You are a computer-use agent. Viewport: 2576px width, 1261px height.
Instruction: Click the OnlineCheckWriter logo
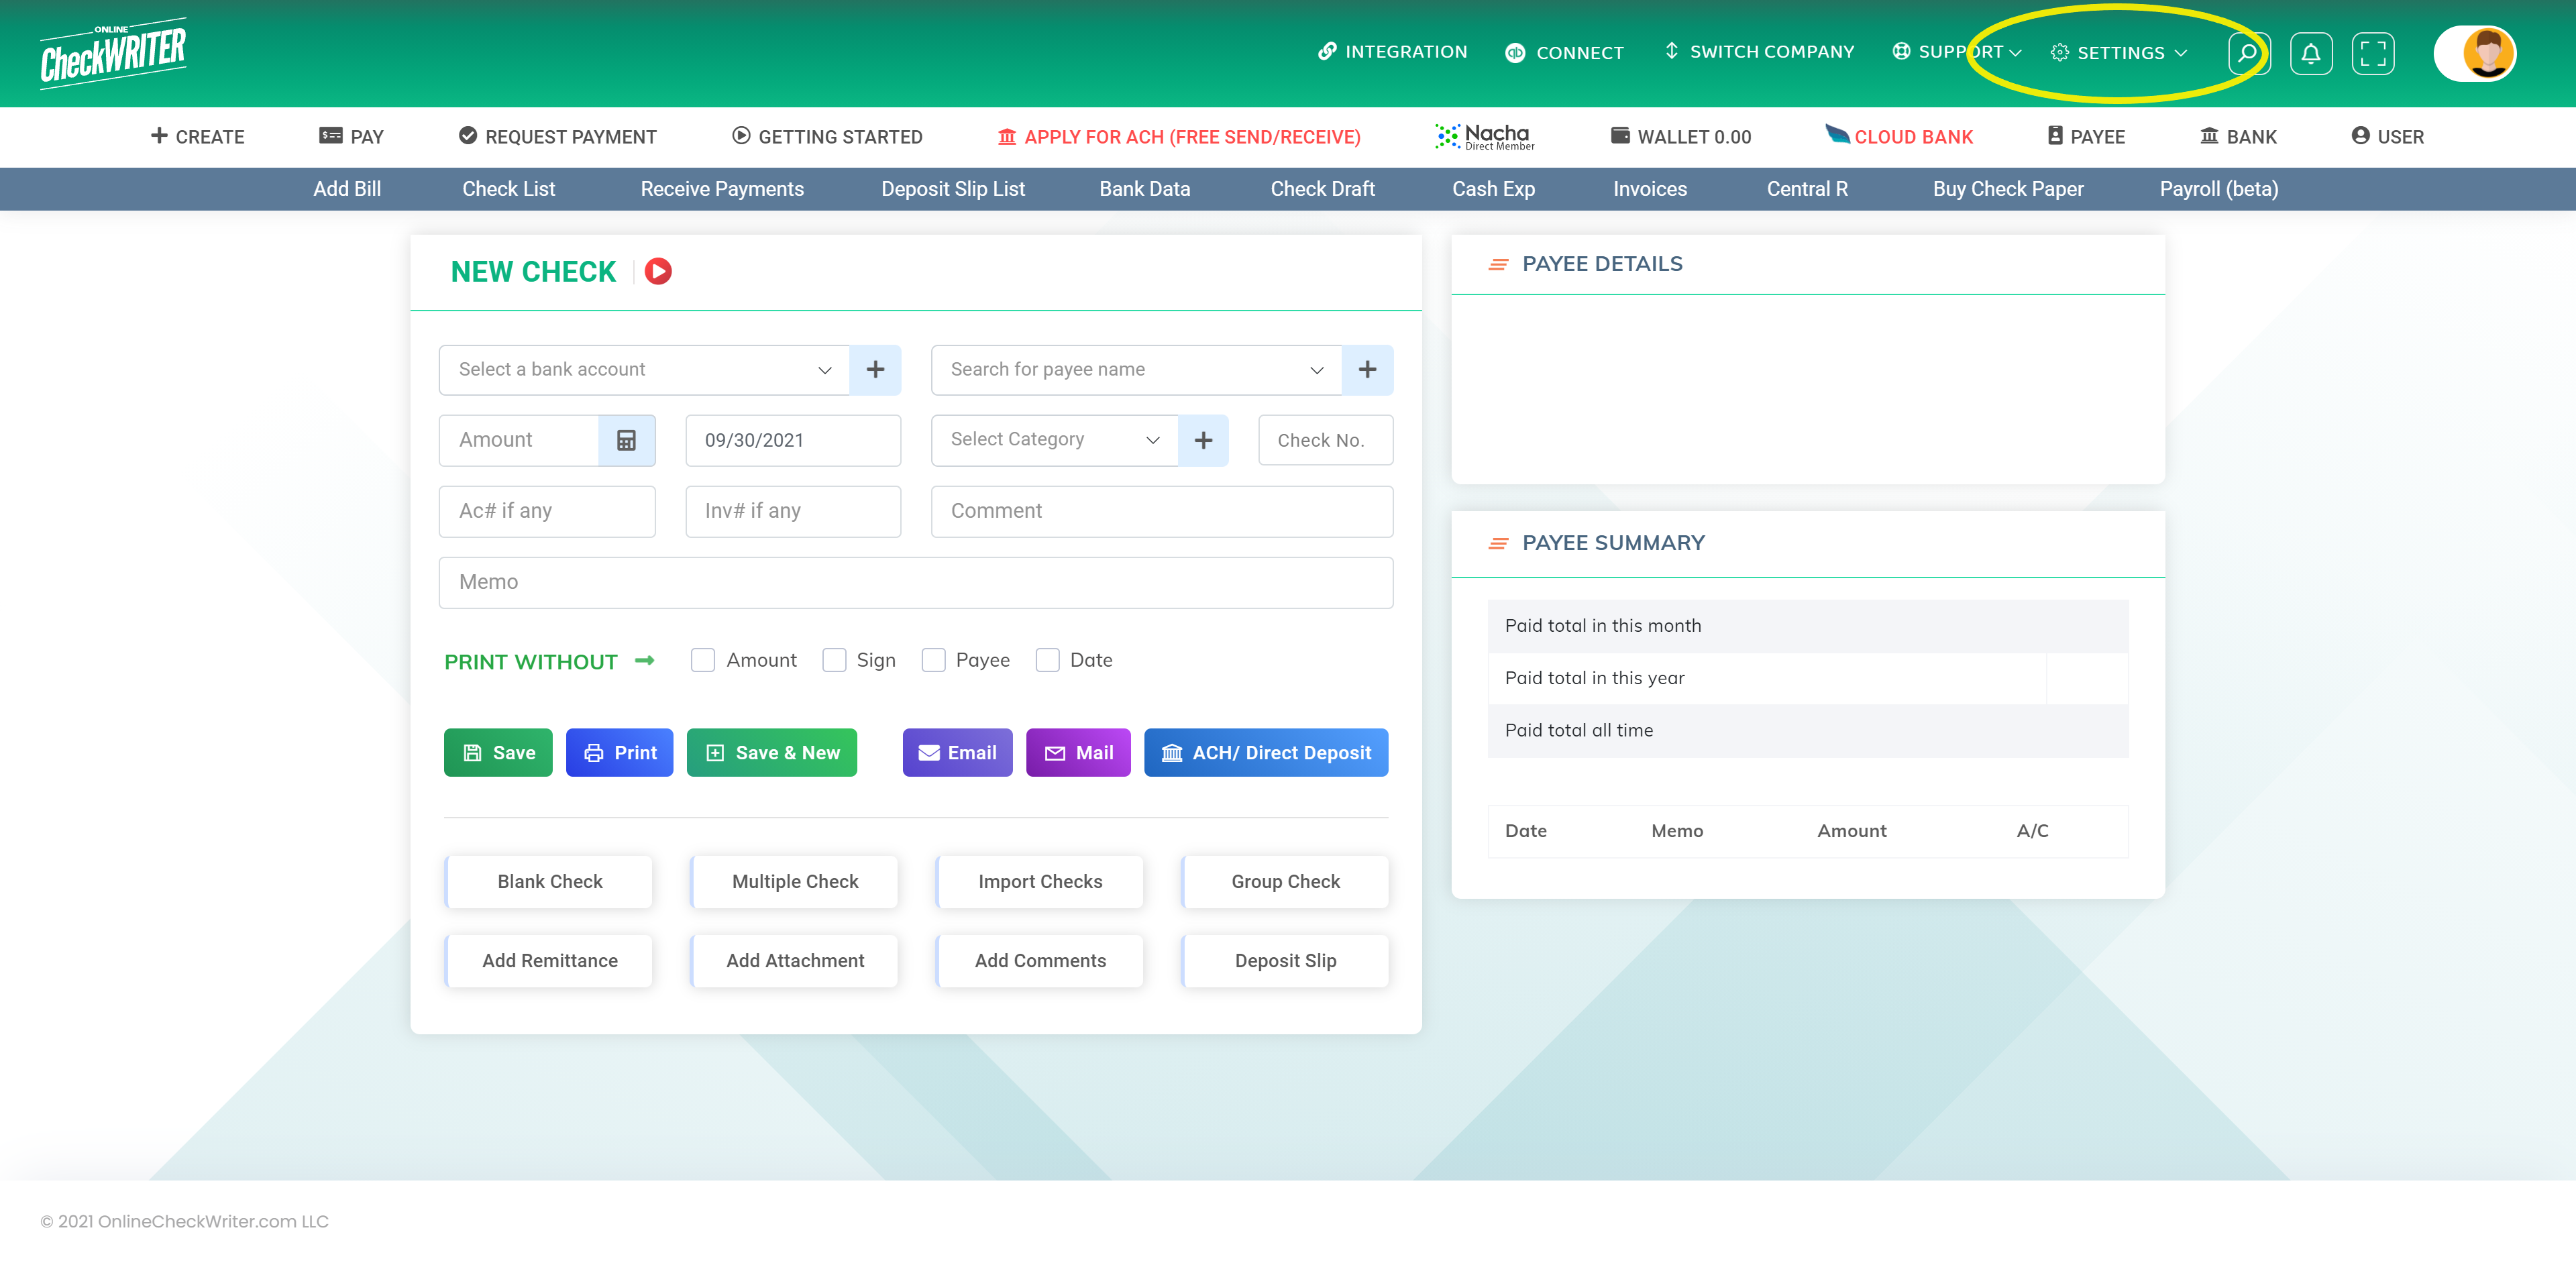(x=113, y=53)
